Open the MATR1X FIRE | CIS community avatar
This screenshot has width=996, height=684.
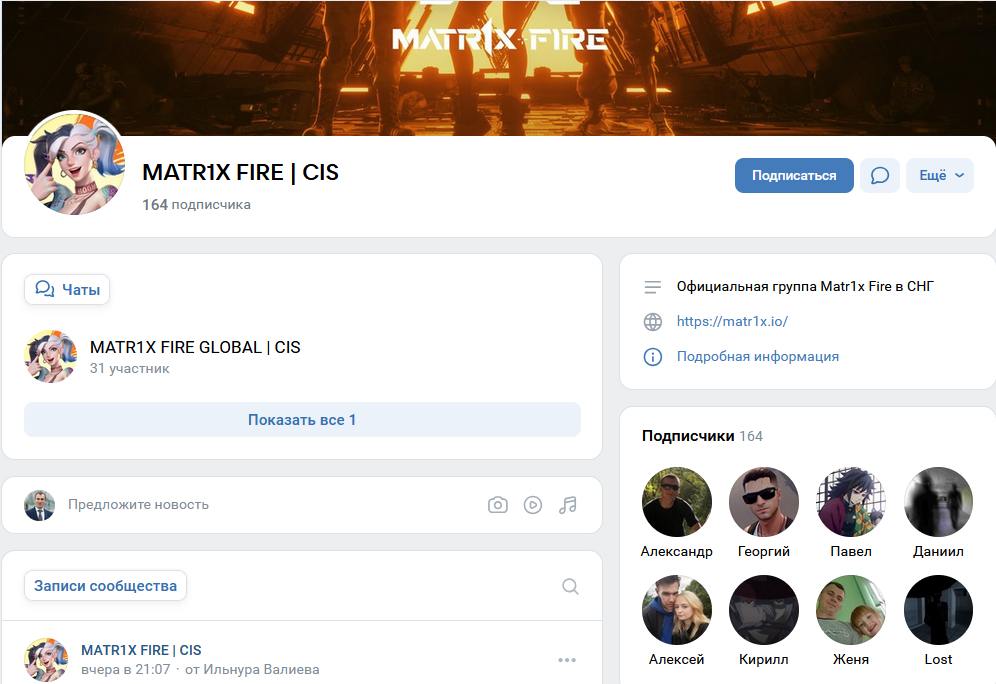point(74,163)
